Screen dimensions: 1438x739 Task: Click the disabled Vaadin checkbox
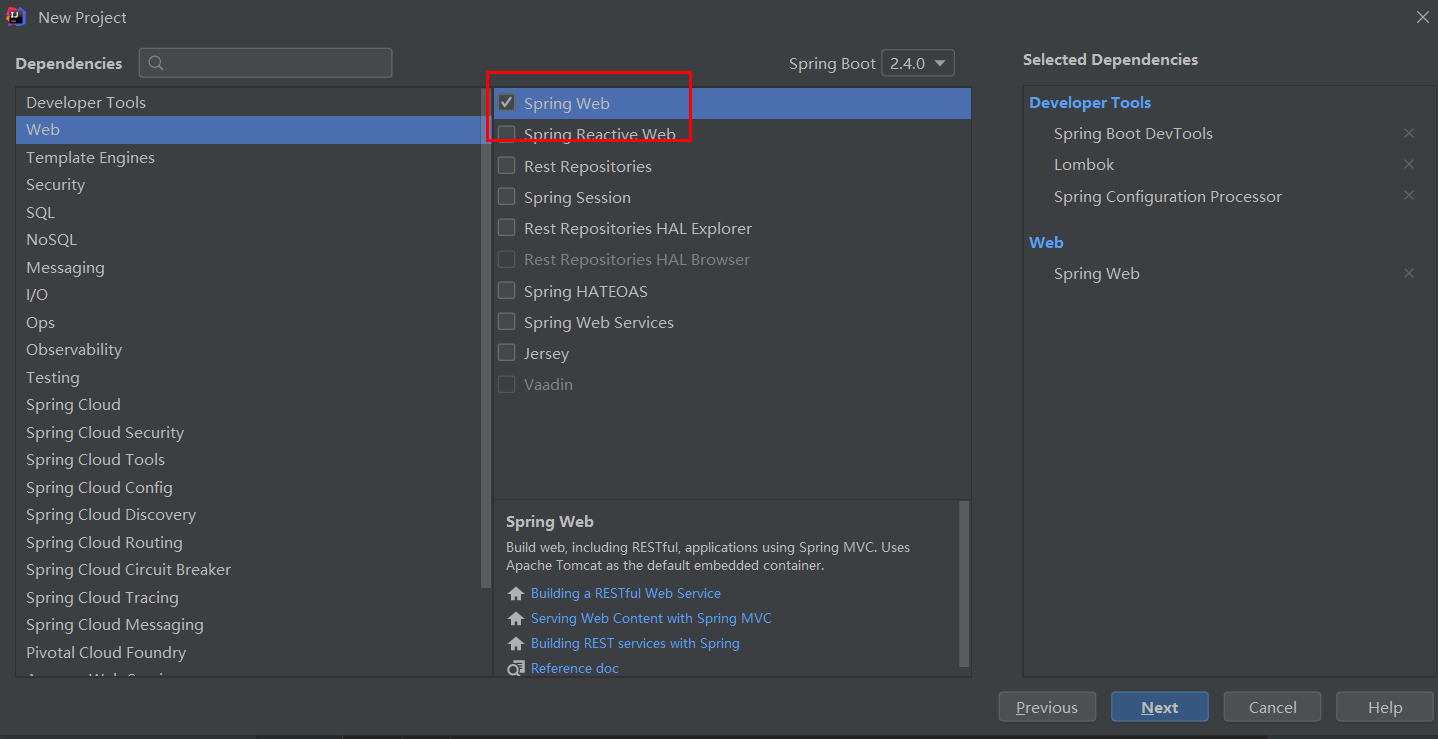[x=507, y=384]
